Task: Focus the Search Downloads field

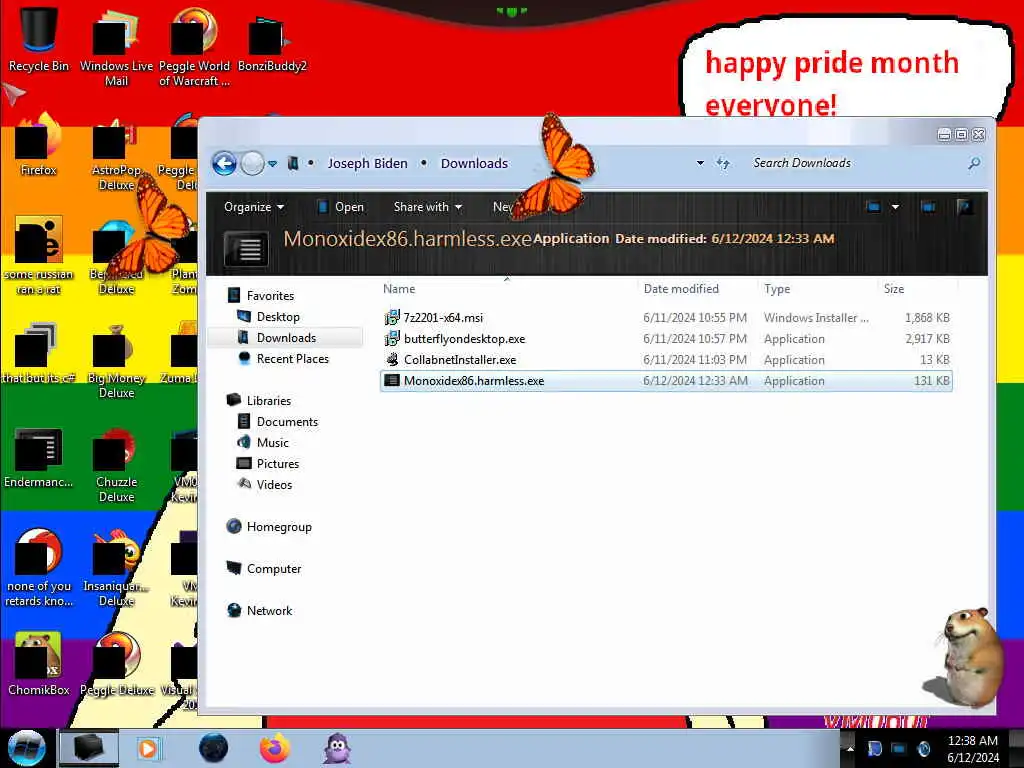Action: (x=856, y=163)
